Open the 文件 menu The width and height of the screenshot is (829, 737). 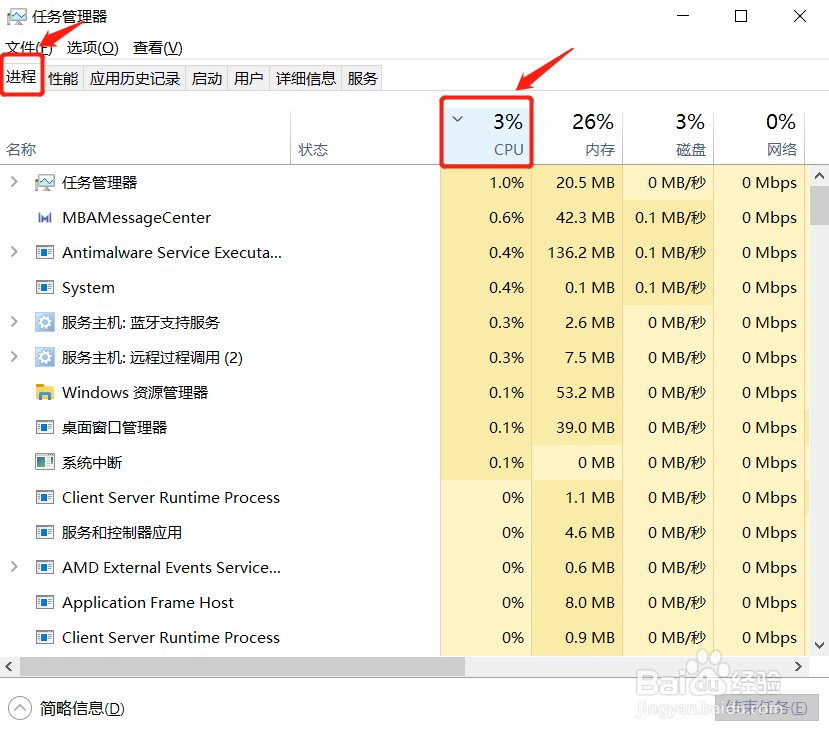click(x=23, y=47)
